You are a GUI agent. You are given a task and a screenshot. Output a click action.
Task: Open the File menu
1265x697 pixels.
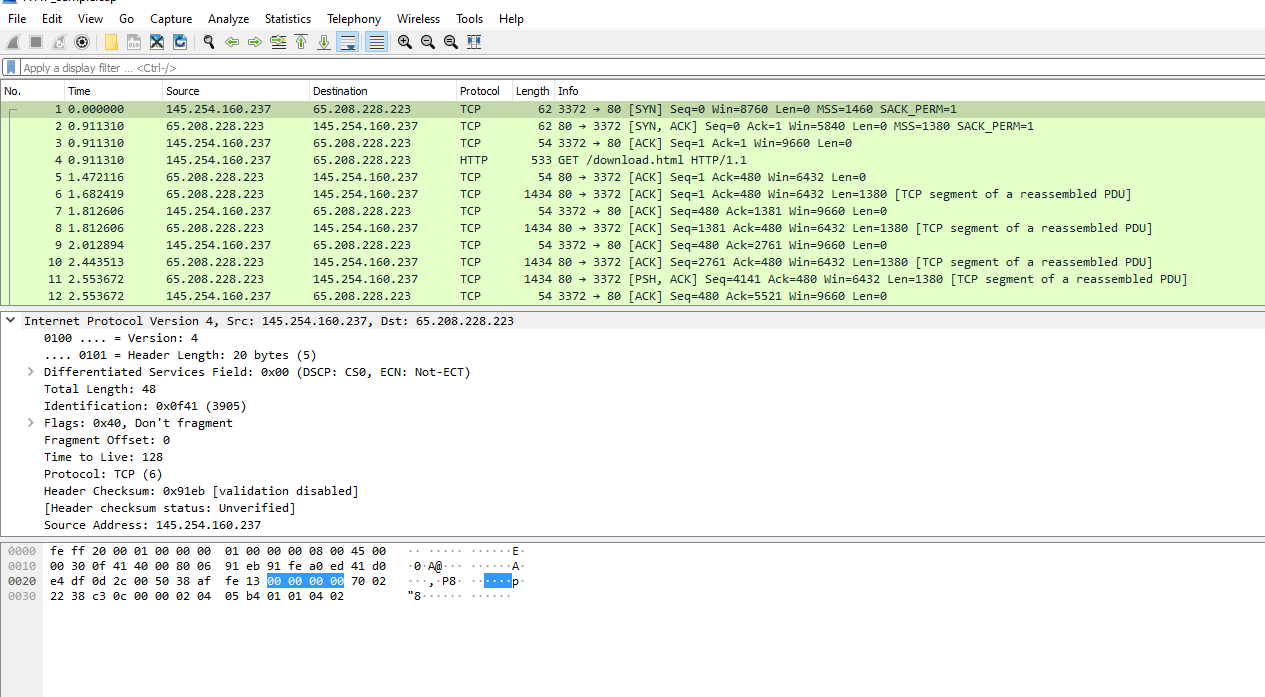[x=17, y=19]
